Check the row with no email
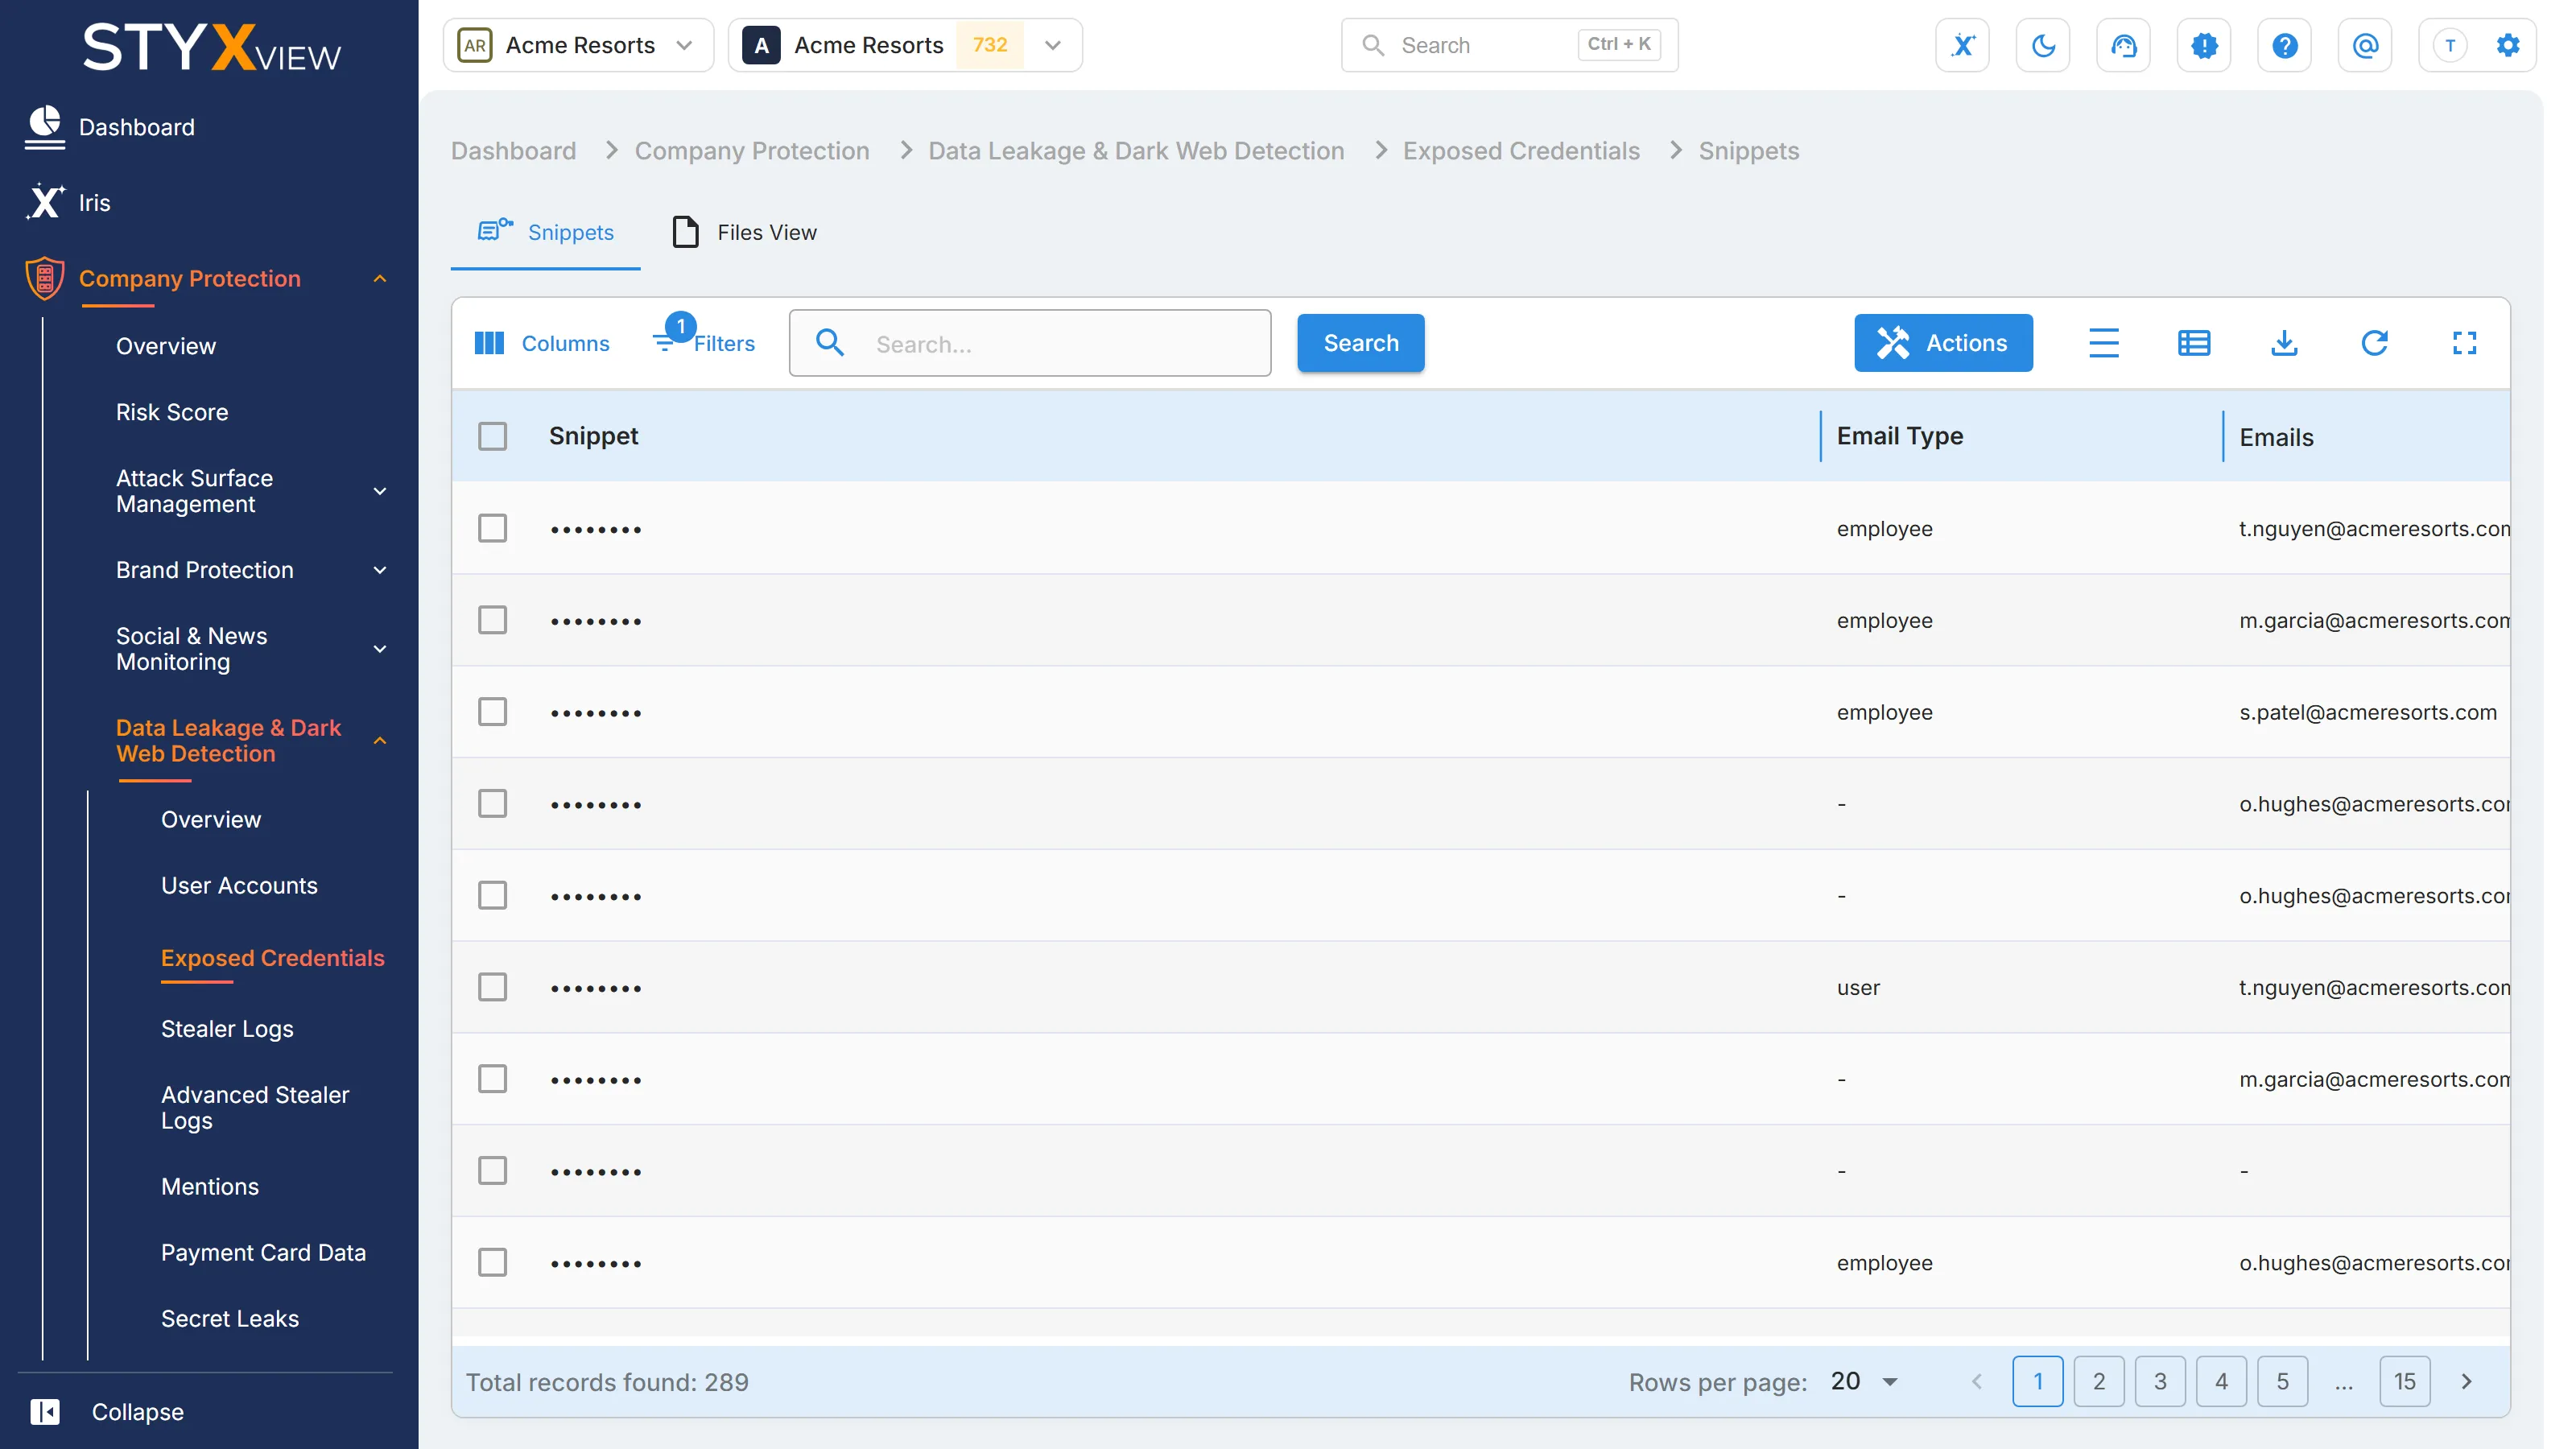Screen dimensions: 2576x1449 coord(492,1170)
